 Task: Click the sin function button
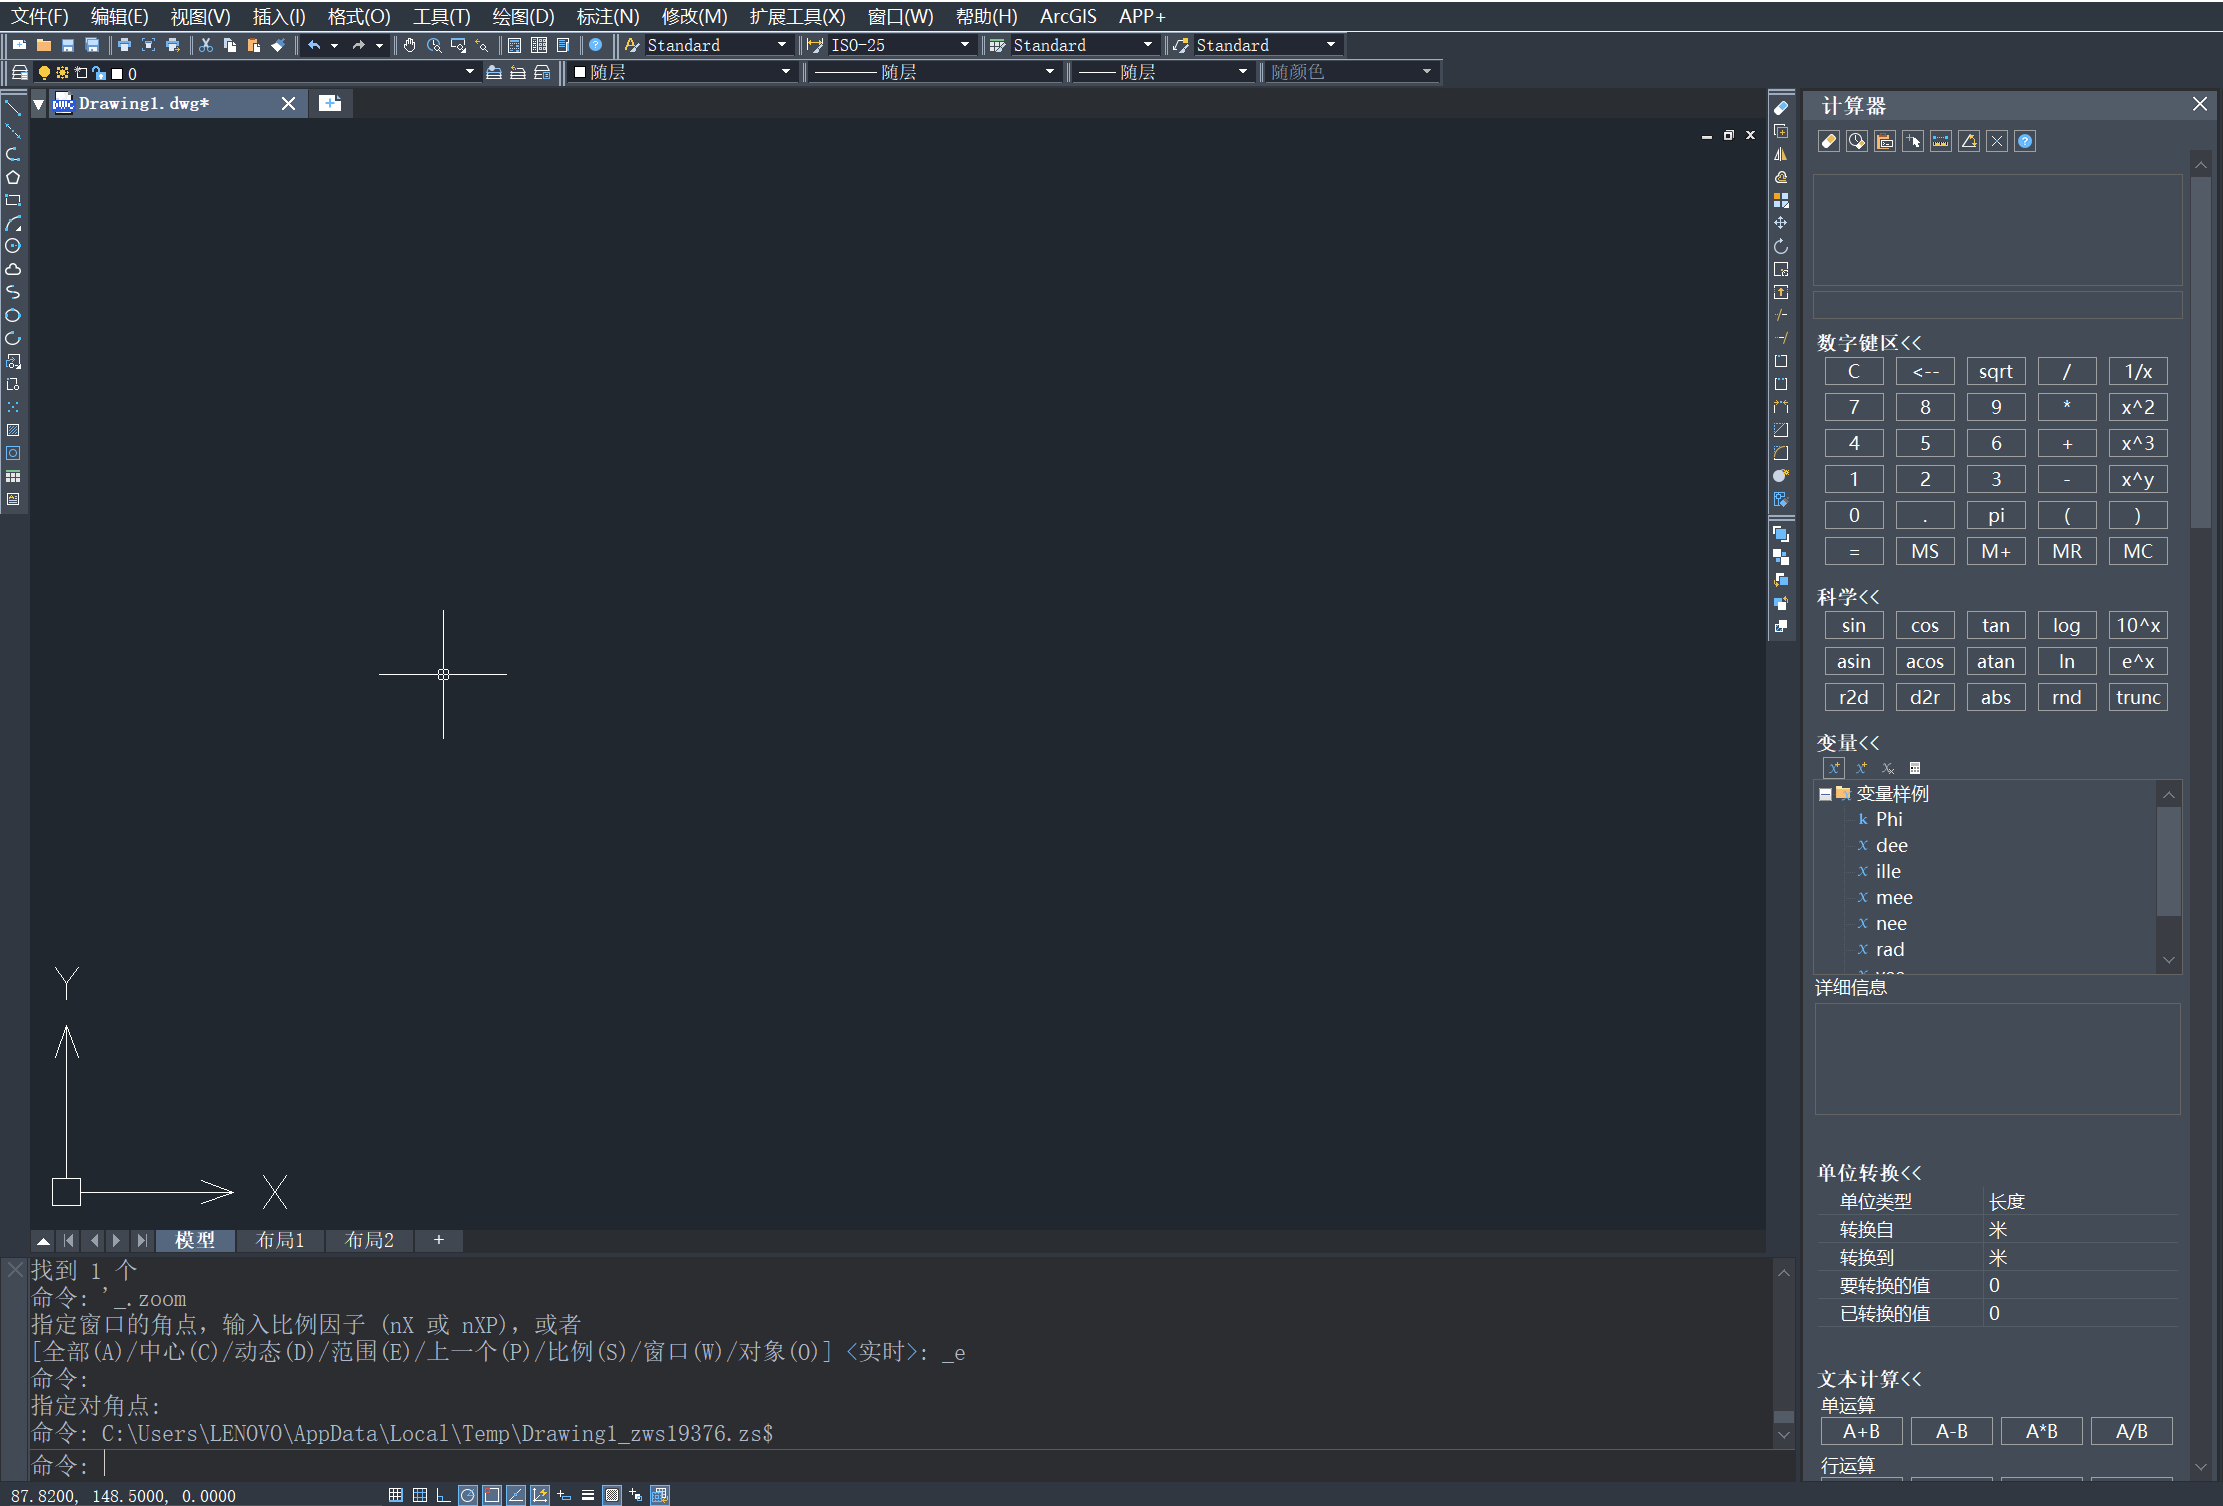tap(1854, 625)
